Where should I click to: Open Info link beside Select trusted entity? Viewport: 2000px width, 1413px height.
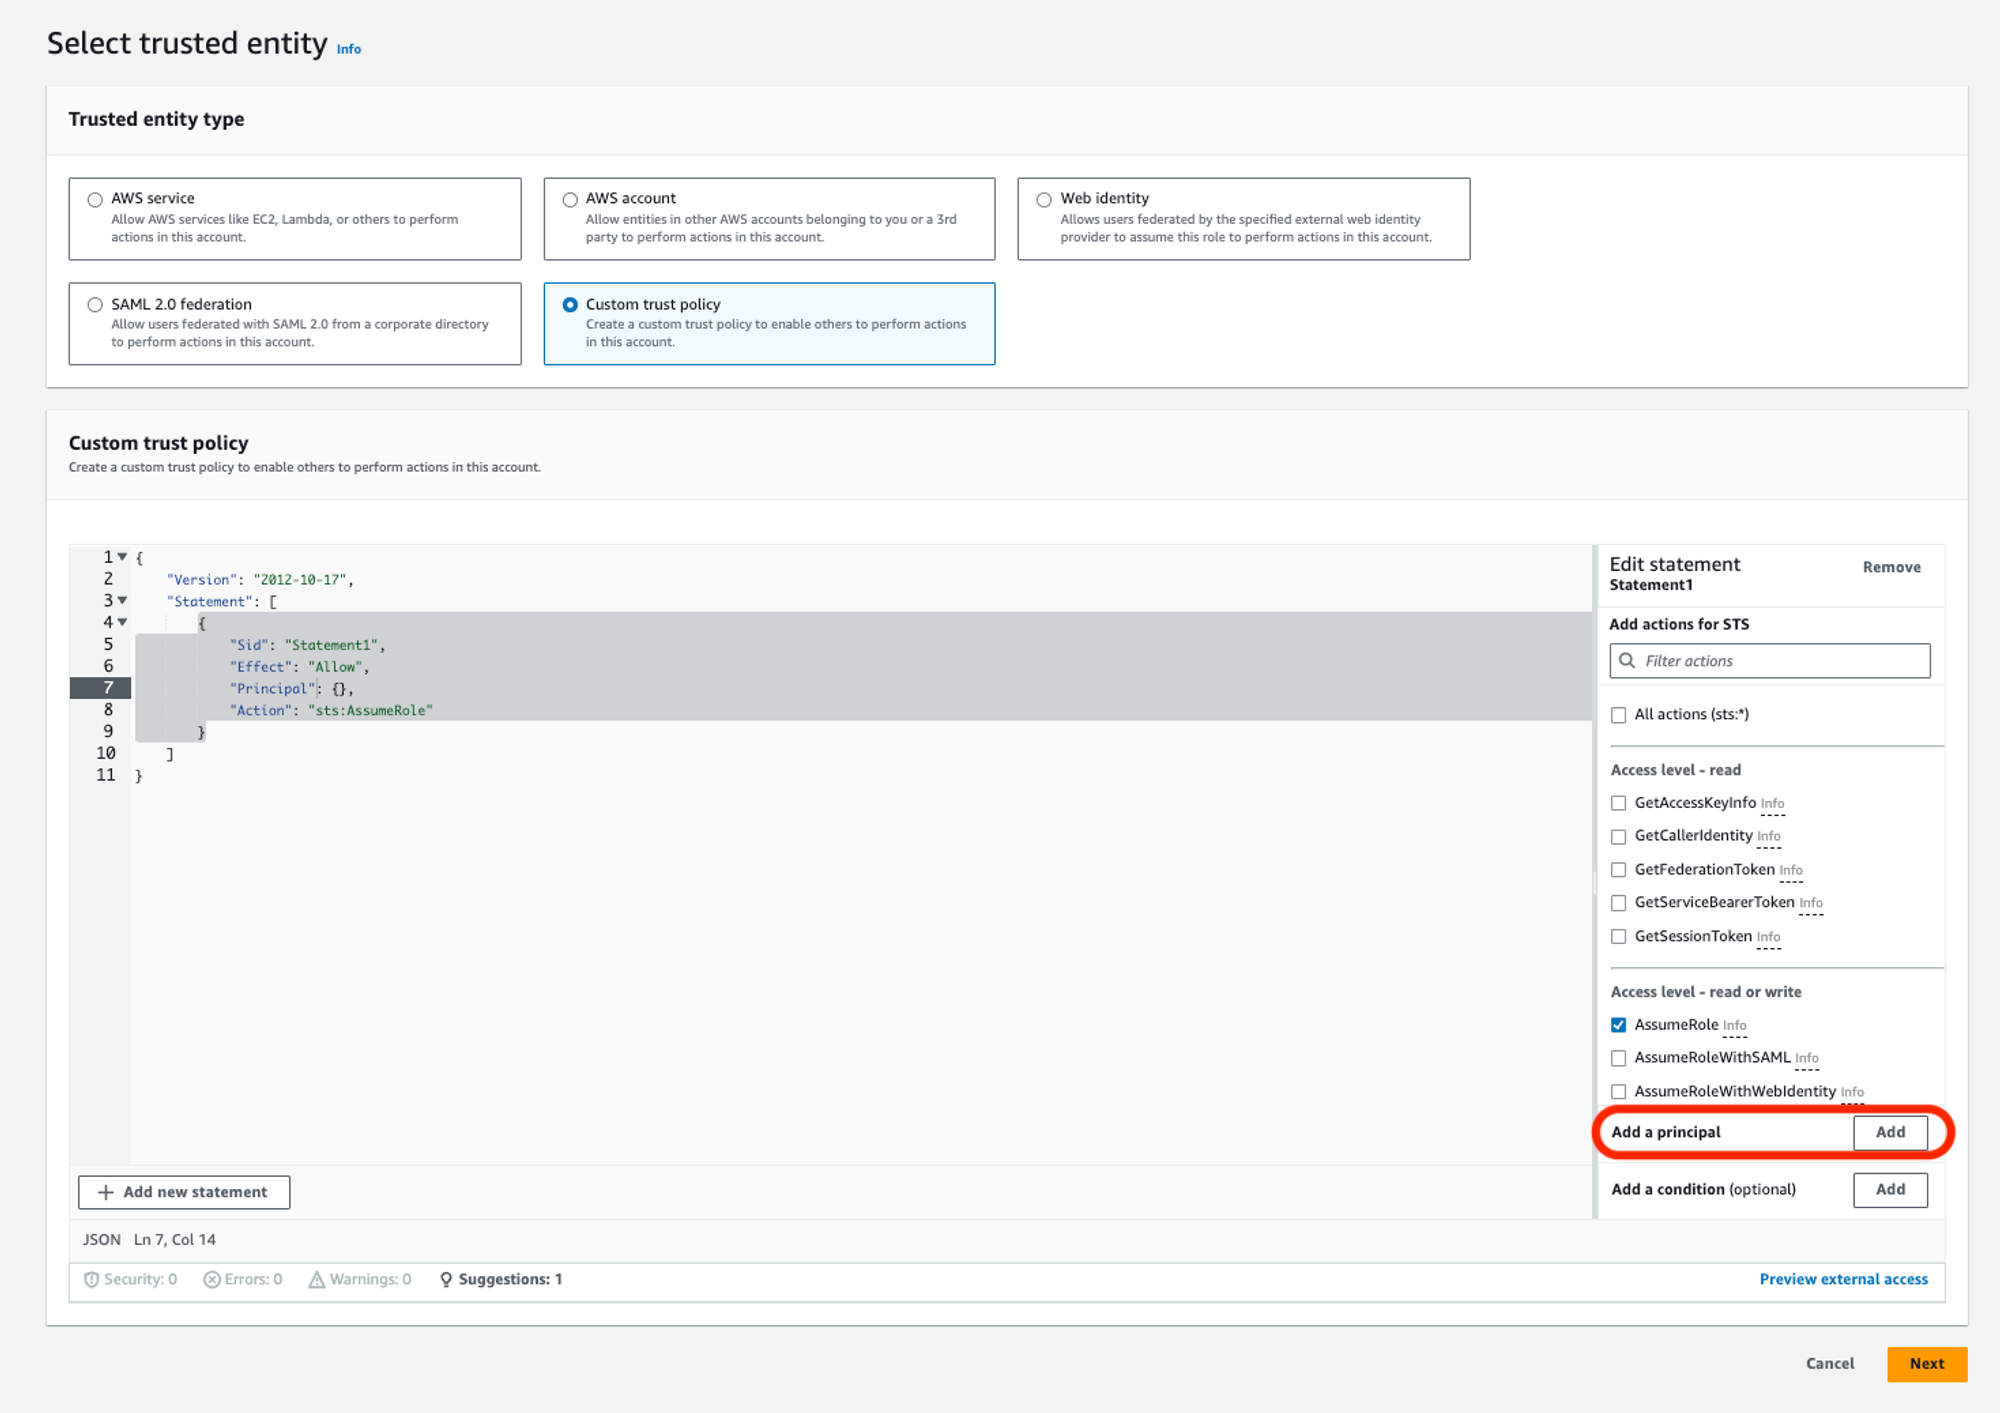(348, 49)
